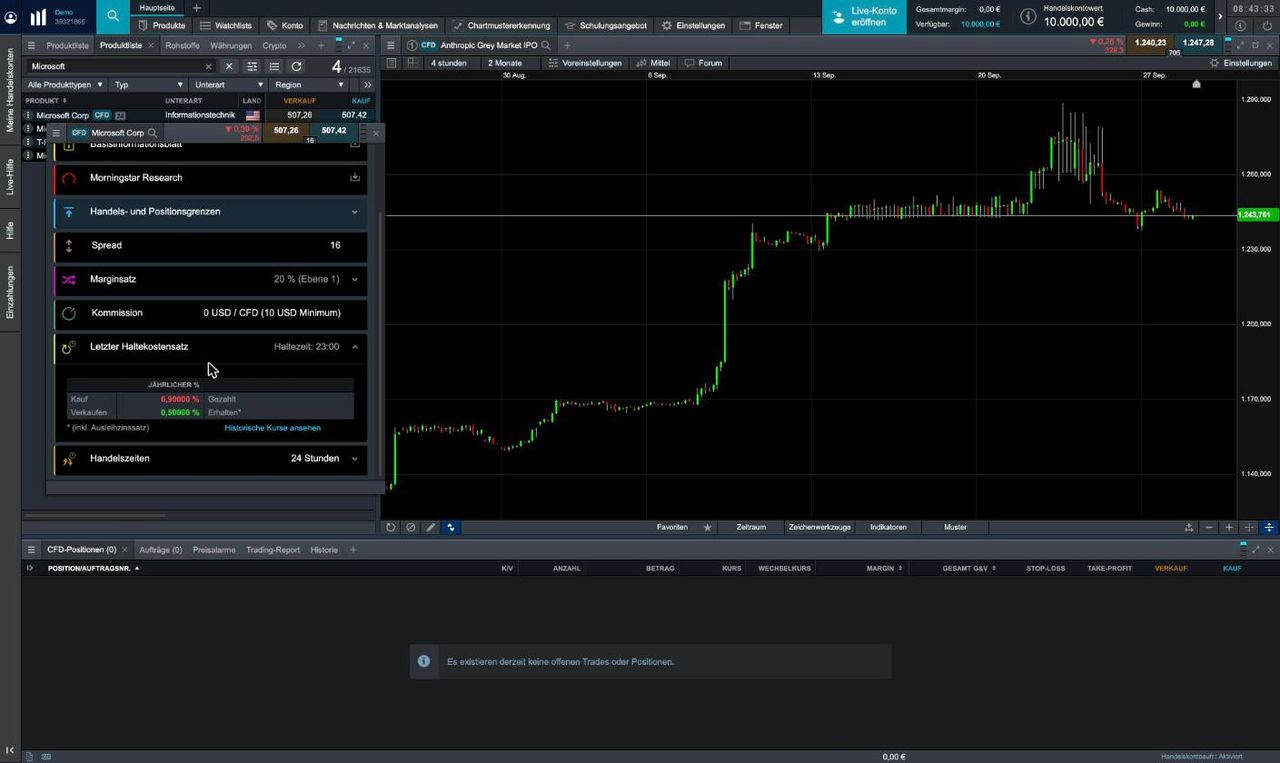
Task: Search within Microsoft Corp popup magnifier
Action: pos(153,132)
